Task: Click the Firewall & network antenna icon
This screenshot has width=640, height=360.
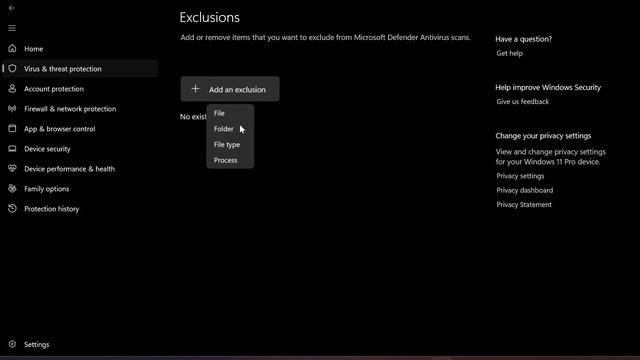Action: tap(12, 109)
